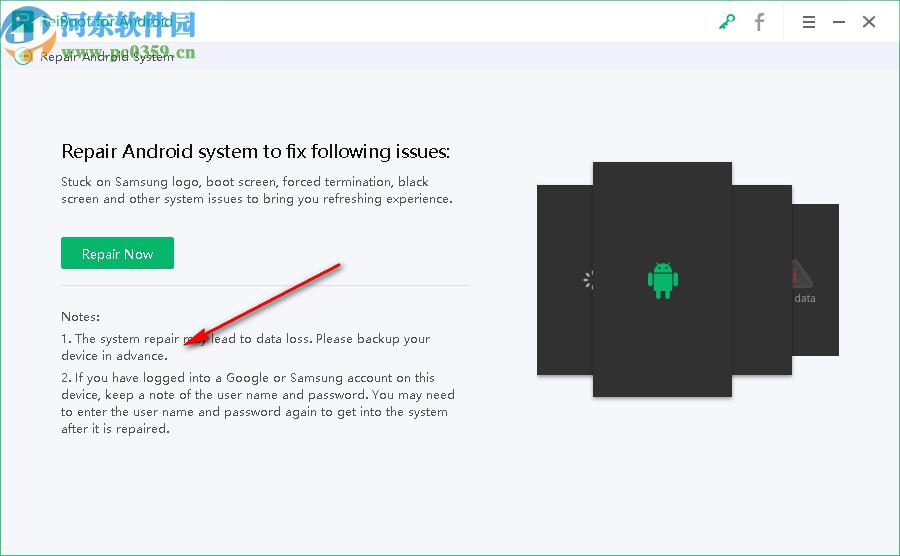Image resolution: width=900 pixels, height=556 pixels.
Task: Click the 'Notes:' label
Action: (80, 317)
